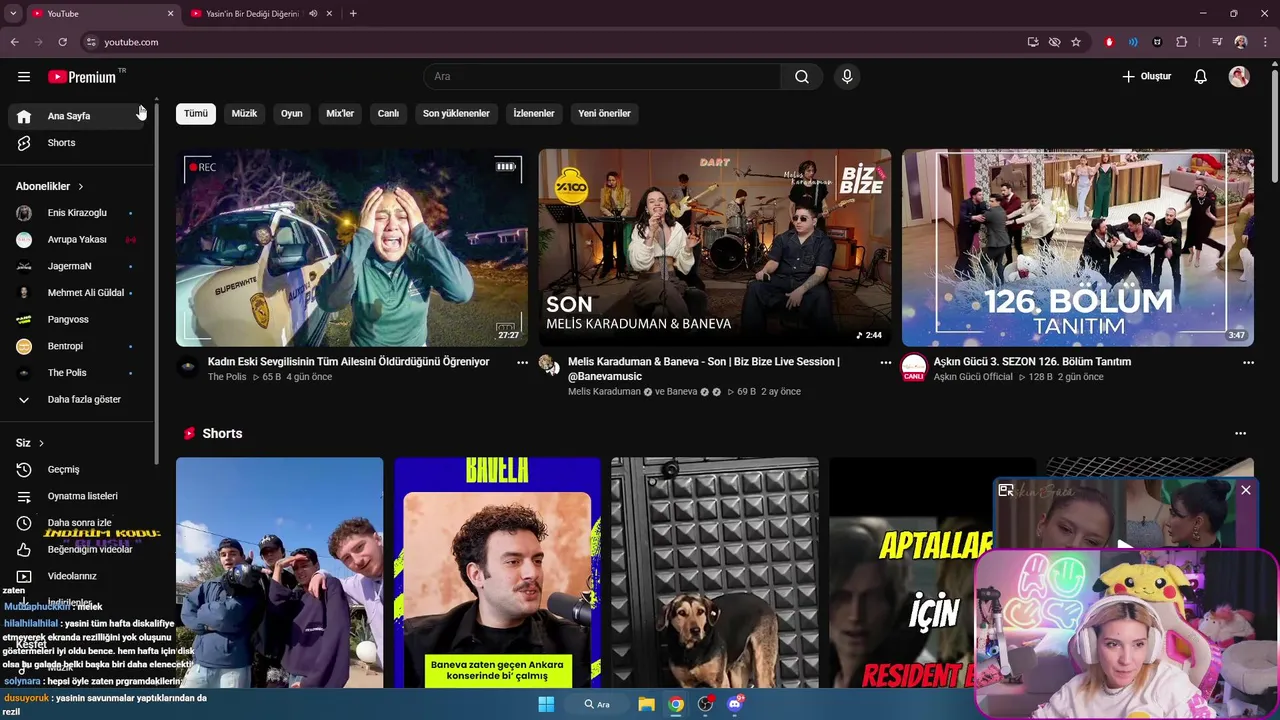Reload the page
The image size is (1280, 720).
(62, 42)
